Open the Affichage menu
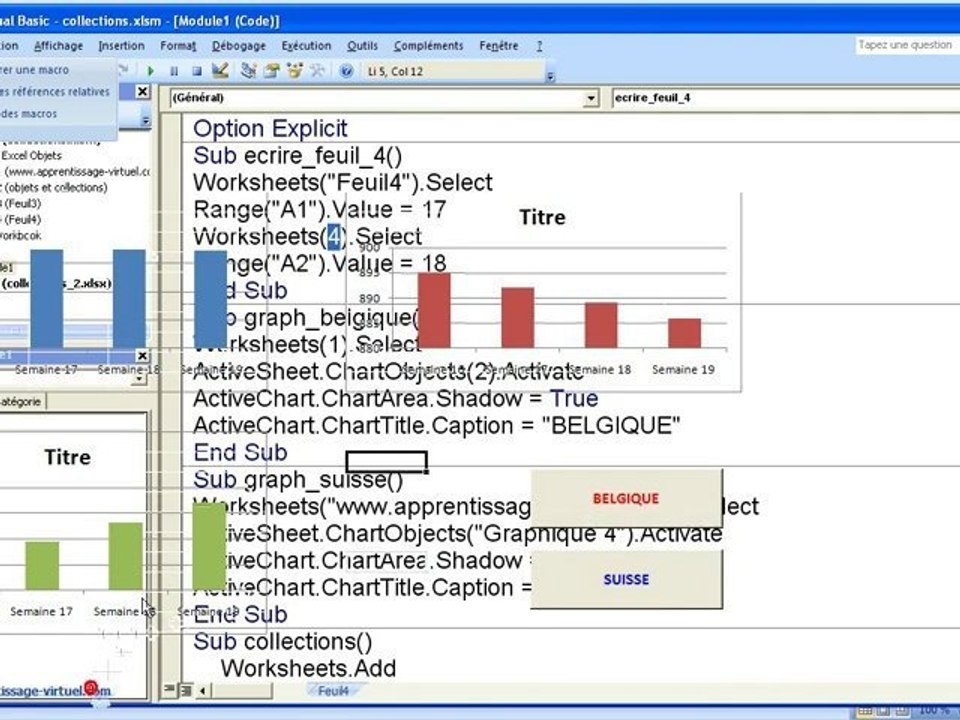Image resolution: width=960 pixels, height=720 pixels. tap(58, 46)
